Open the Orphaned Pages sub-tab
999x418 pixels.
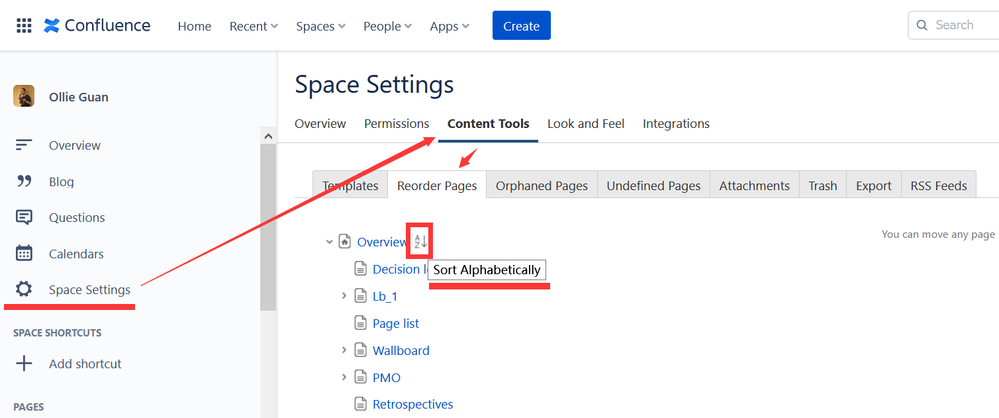(x=542, y=185)
